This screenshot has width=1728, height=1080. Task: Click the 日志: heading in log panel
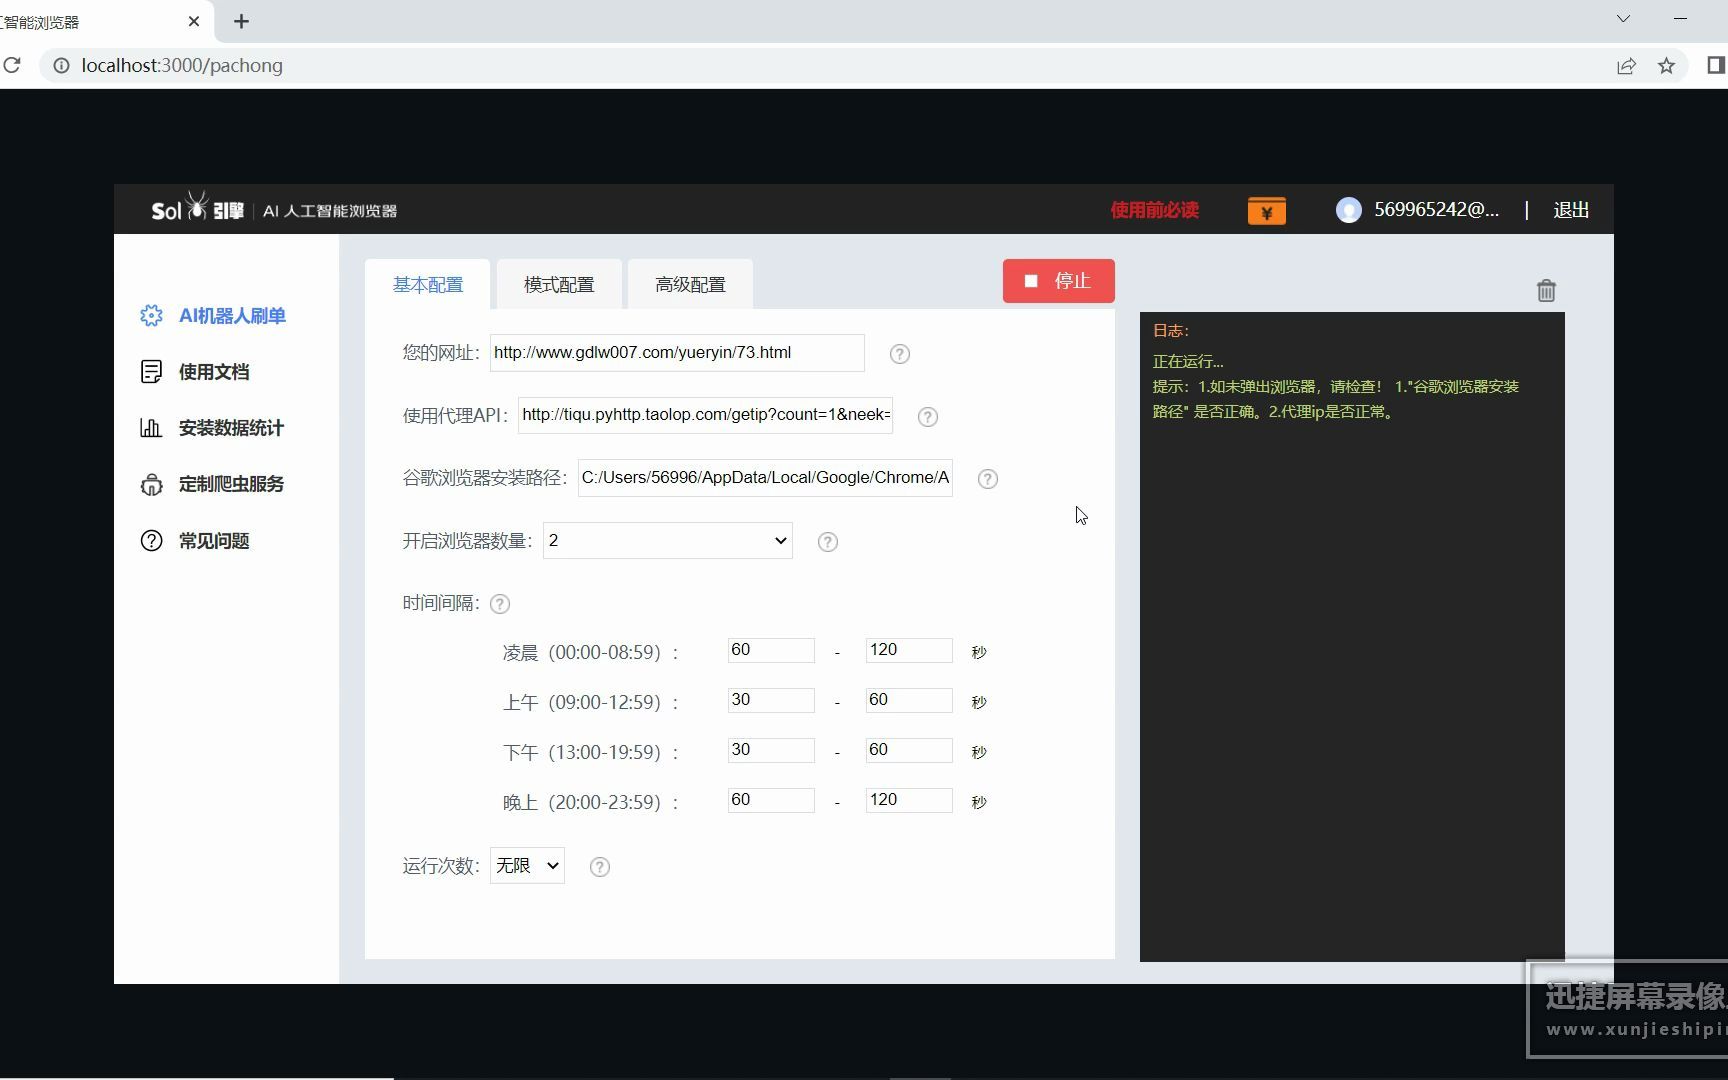[1171, 331]
